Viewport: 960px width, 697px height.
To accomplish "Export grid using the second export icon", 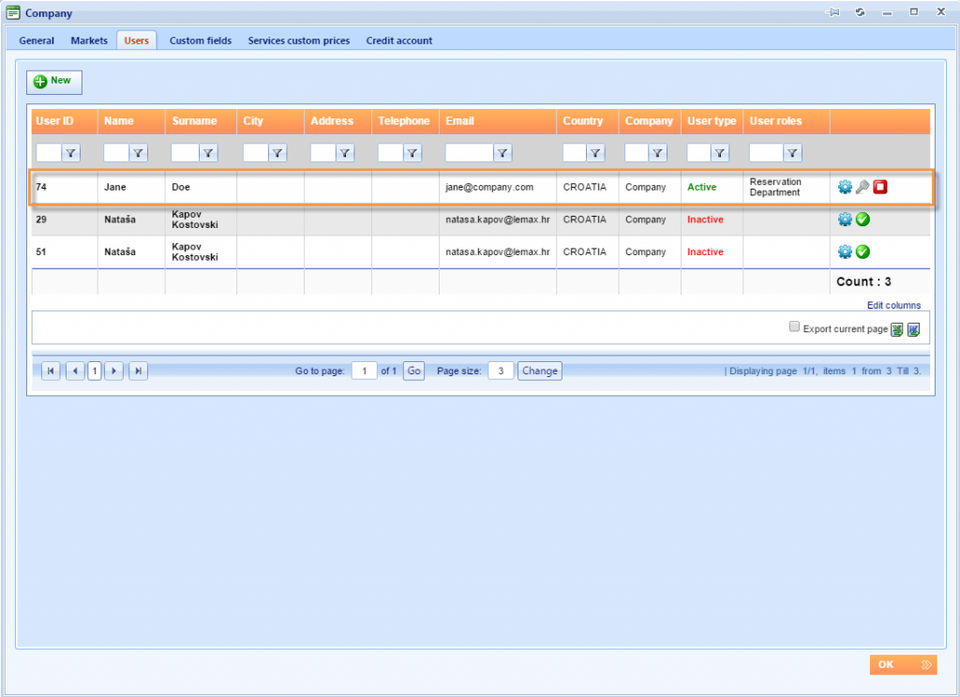I will point(913,330).
